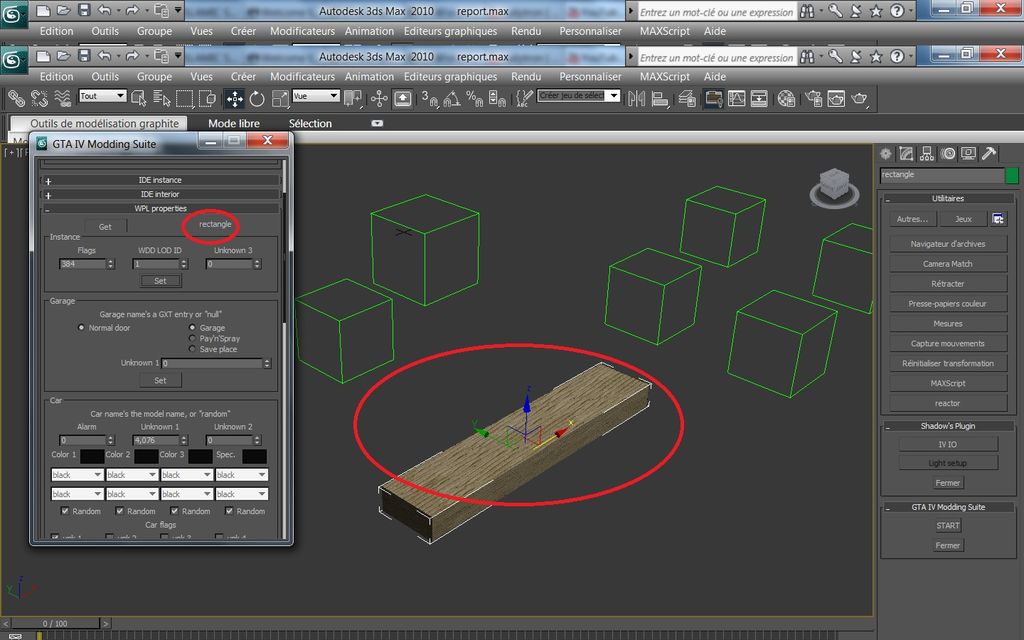Enable Select and Manipulate tool
Screen dimensions: 1024x640
[x=379, y=99]
